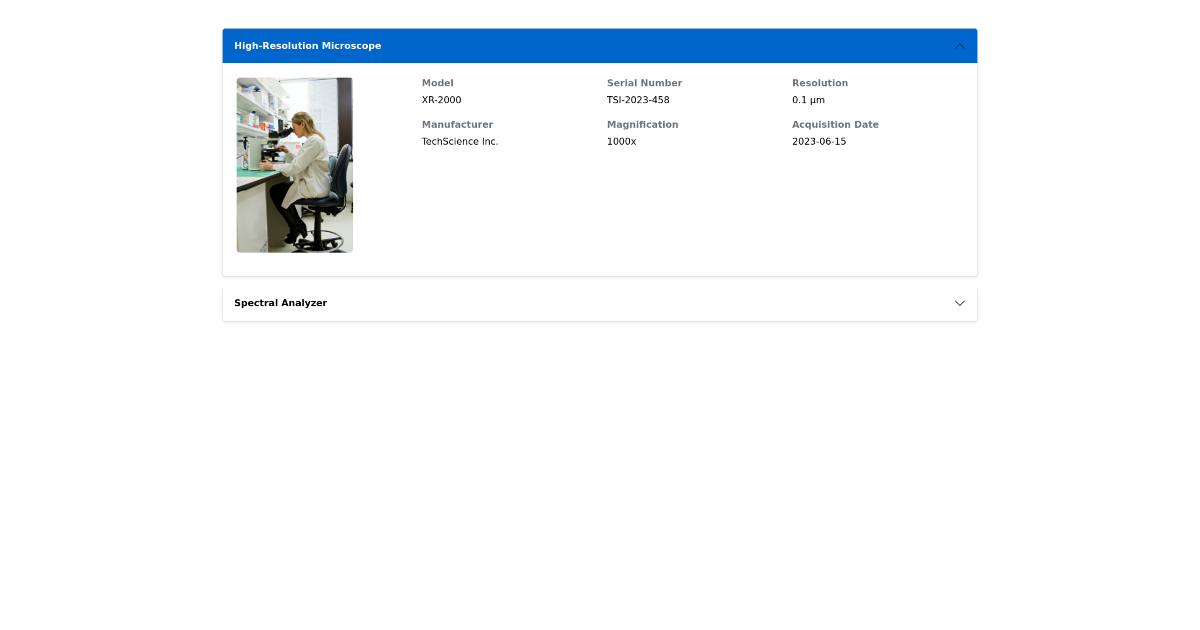Select the Magnification field label
The image size is (1200, 630).
[643, 124]
